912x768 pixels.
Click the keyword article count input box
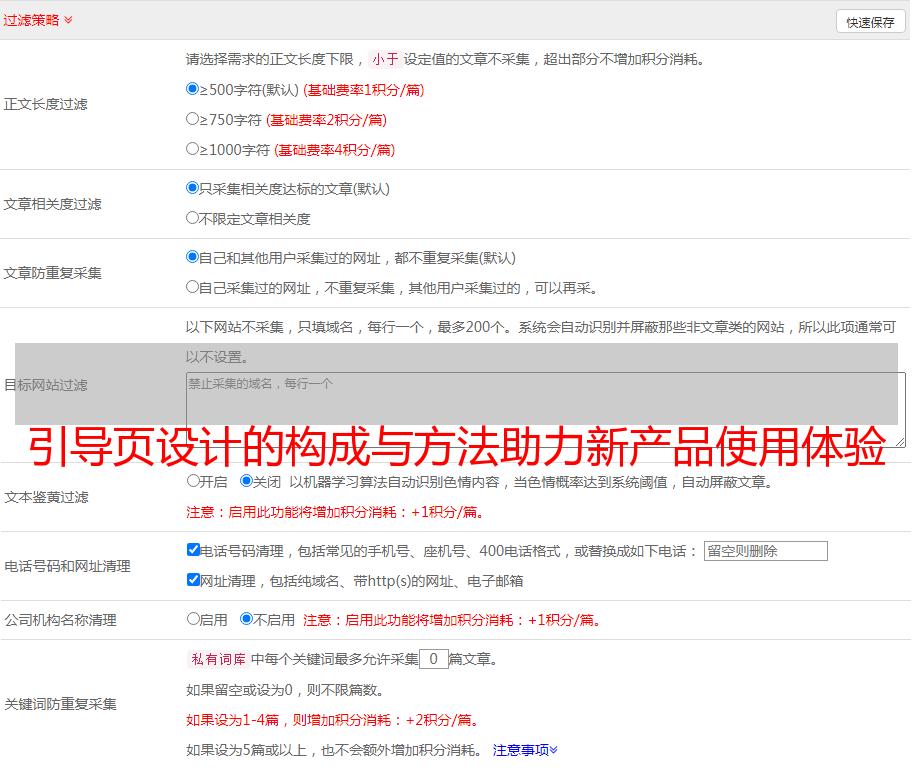coord(433,659)
